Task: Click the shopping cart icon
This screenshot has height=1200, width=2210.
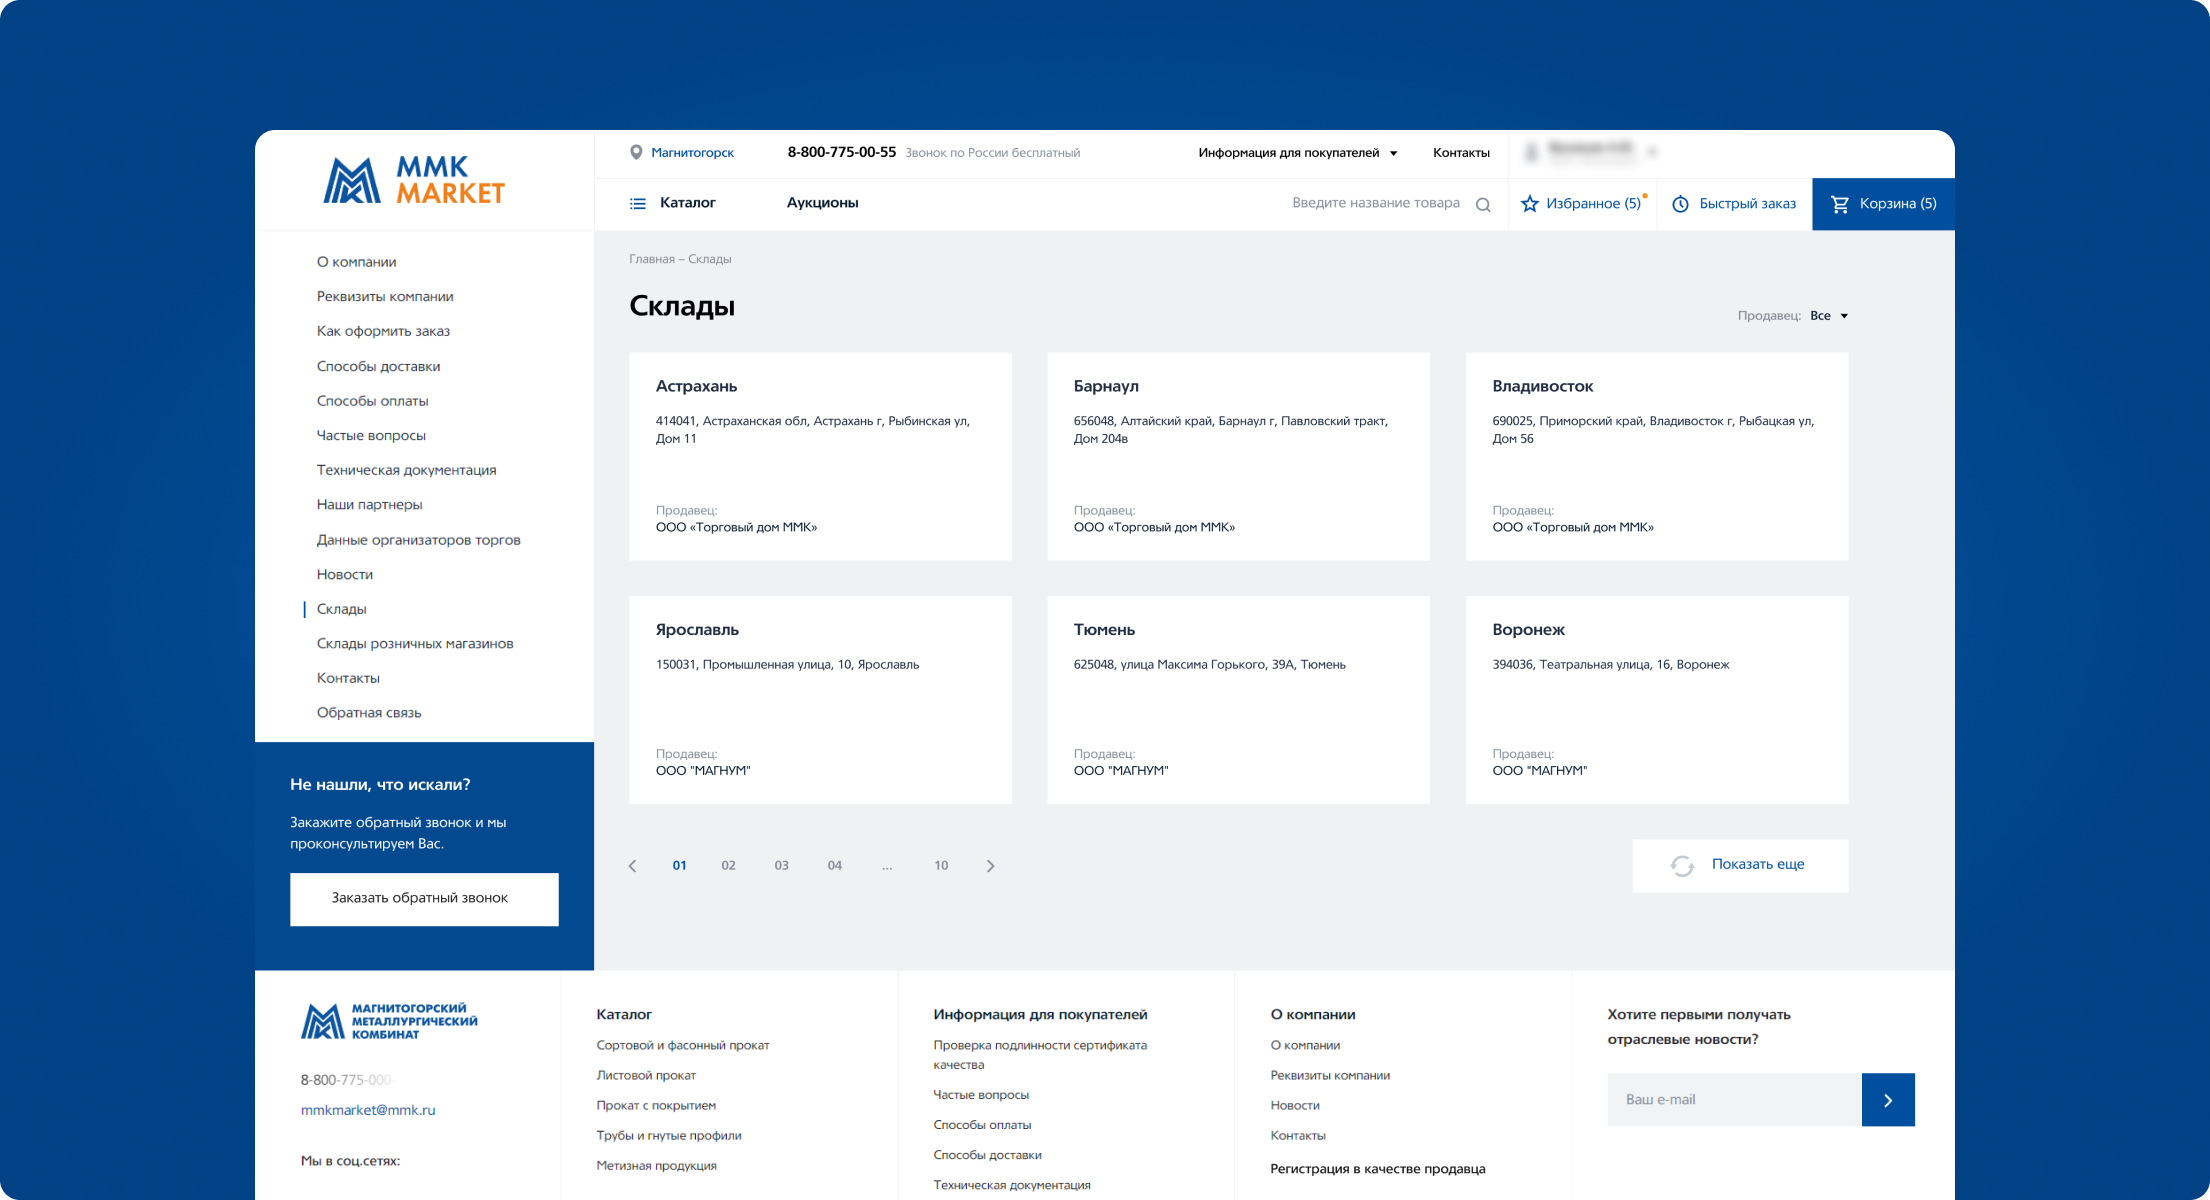Action: pyautogui.click(x=1839, y=204)
